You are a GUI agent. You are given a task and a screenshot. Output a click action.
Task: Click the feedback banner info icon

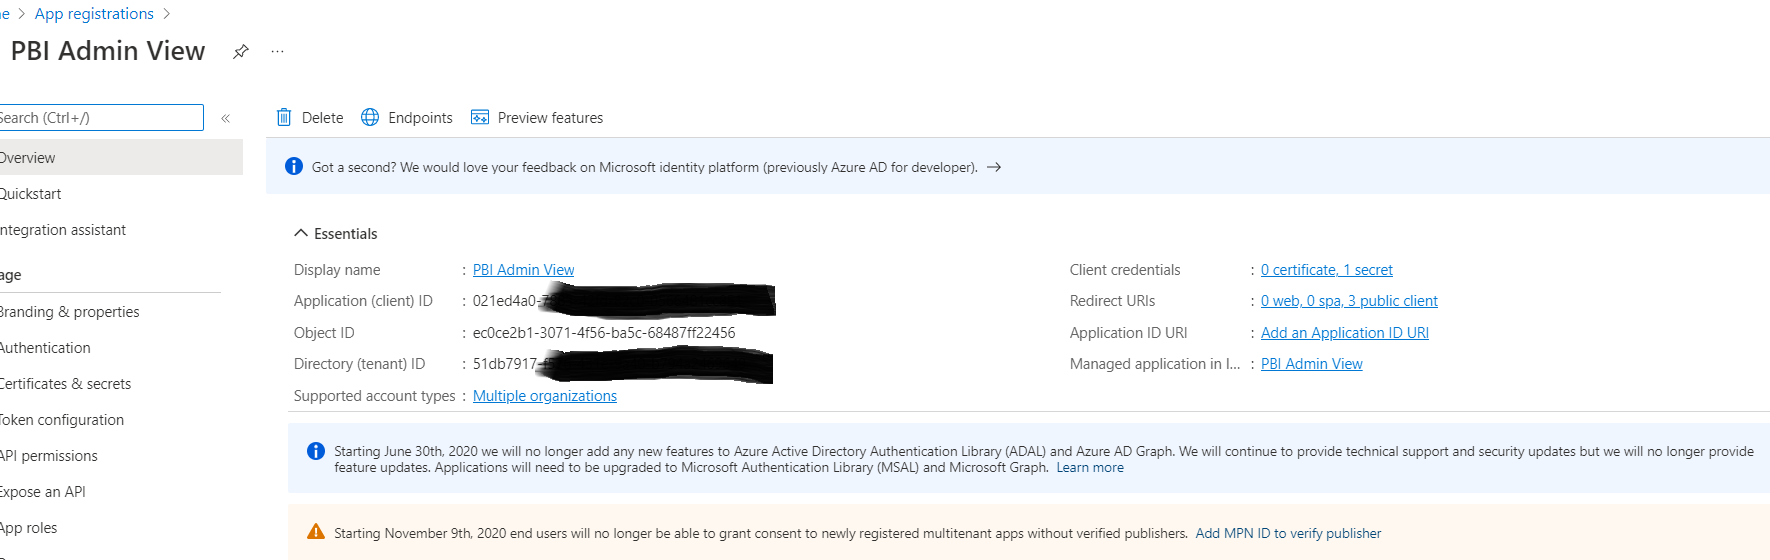tap(294, 166)
